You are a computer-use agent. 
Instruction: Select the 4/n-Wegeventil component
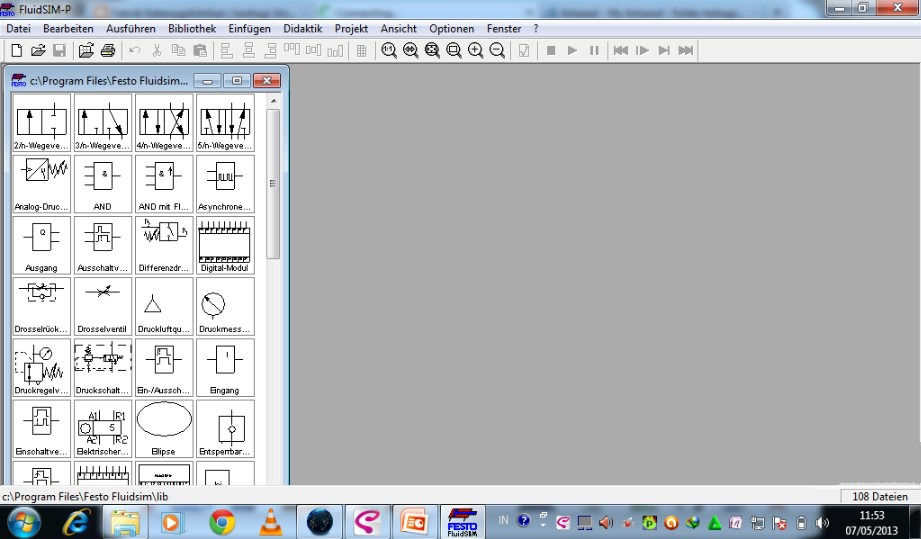coord(164,123)
